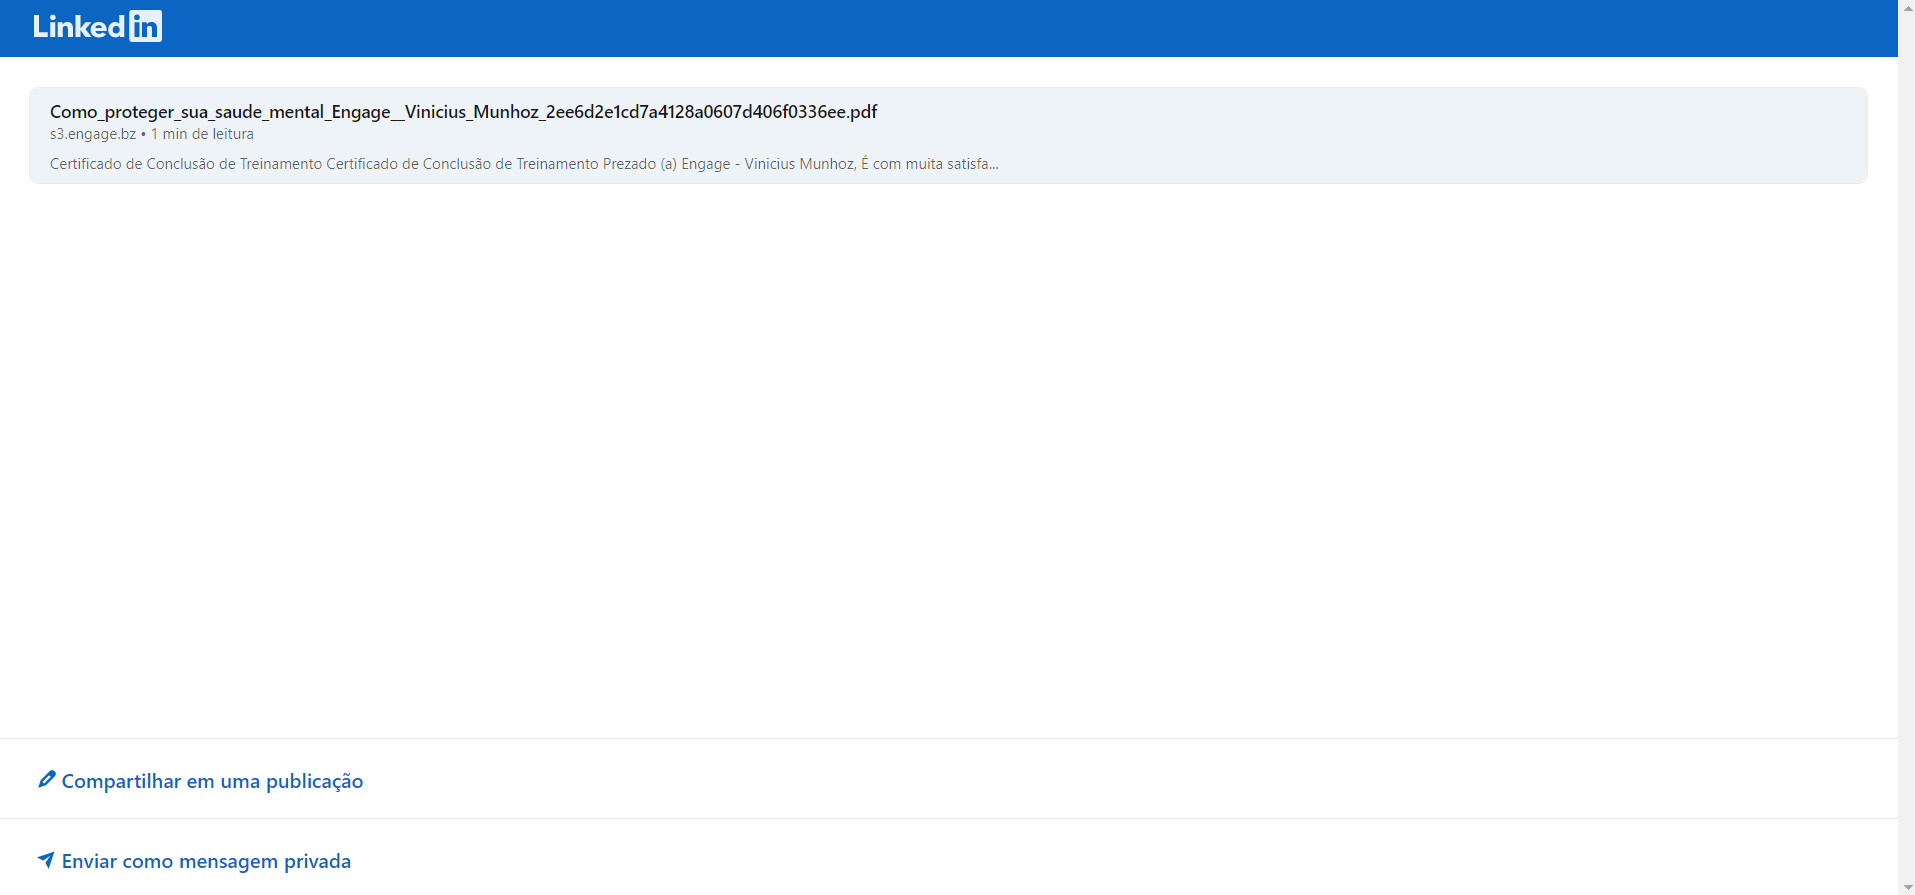This screenshot has height=895, width=1915.
Task: Choose Enviar como mensagem privada
Action: [206, 861]
